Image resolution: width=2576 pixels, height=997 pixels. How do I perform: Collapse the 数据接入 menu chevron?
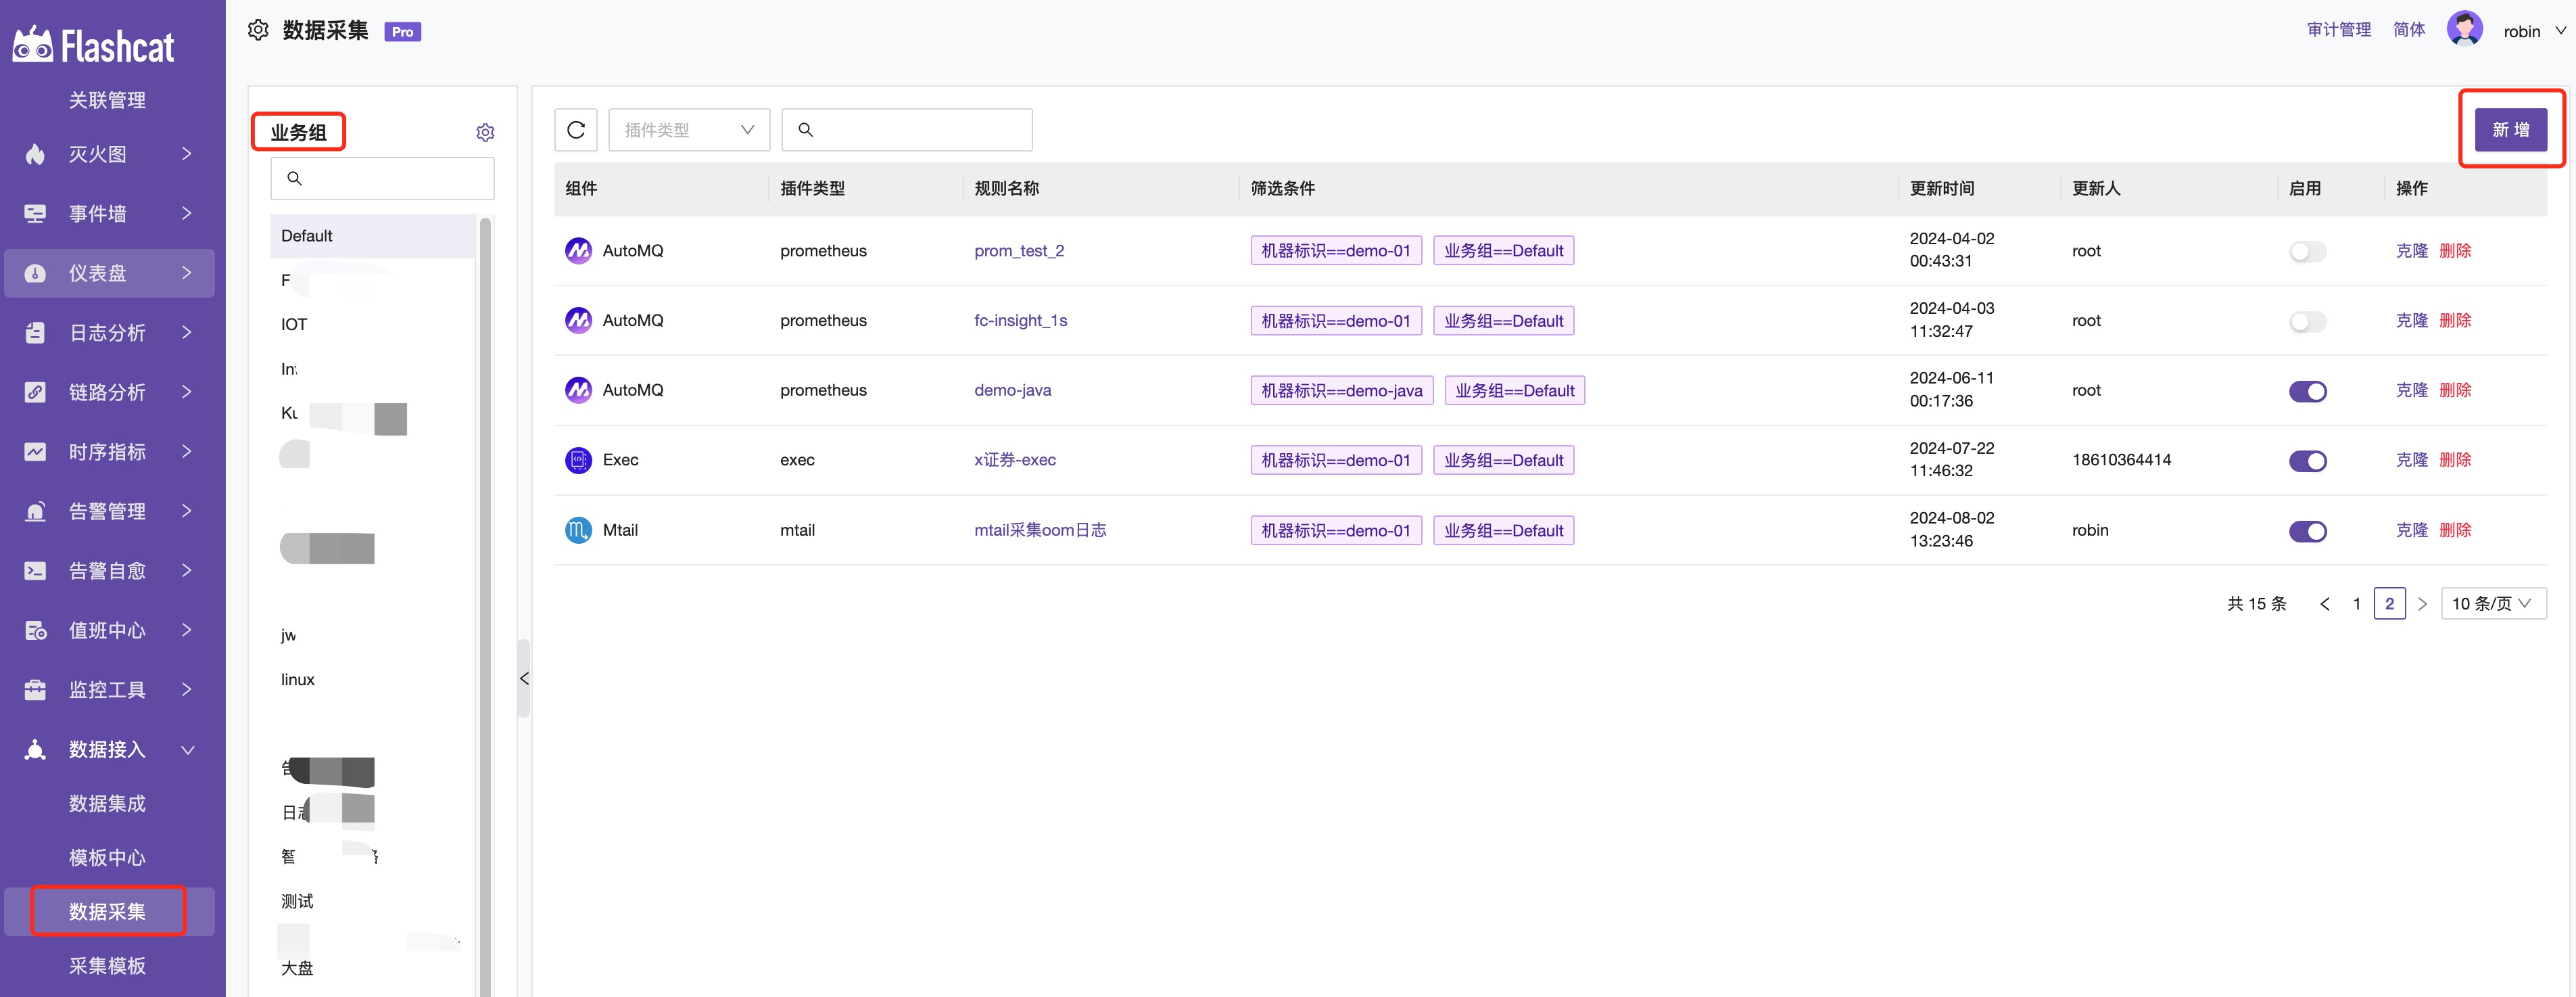coord(187,749)
